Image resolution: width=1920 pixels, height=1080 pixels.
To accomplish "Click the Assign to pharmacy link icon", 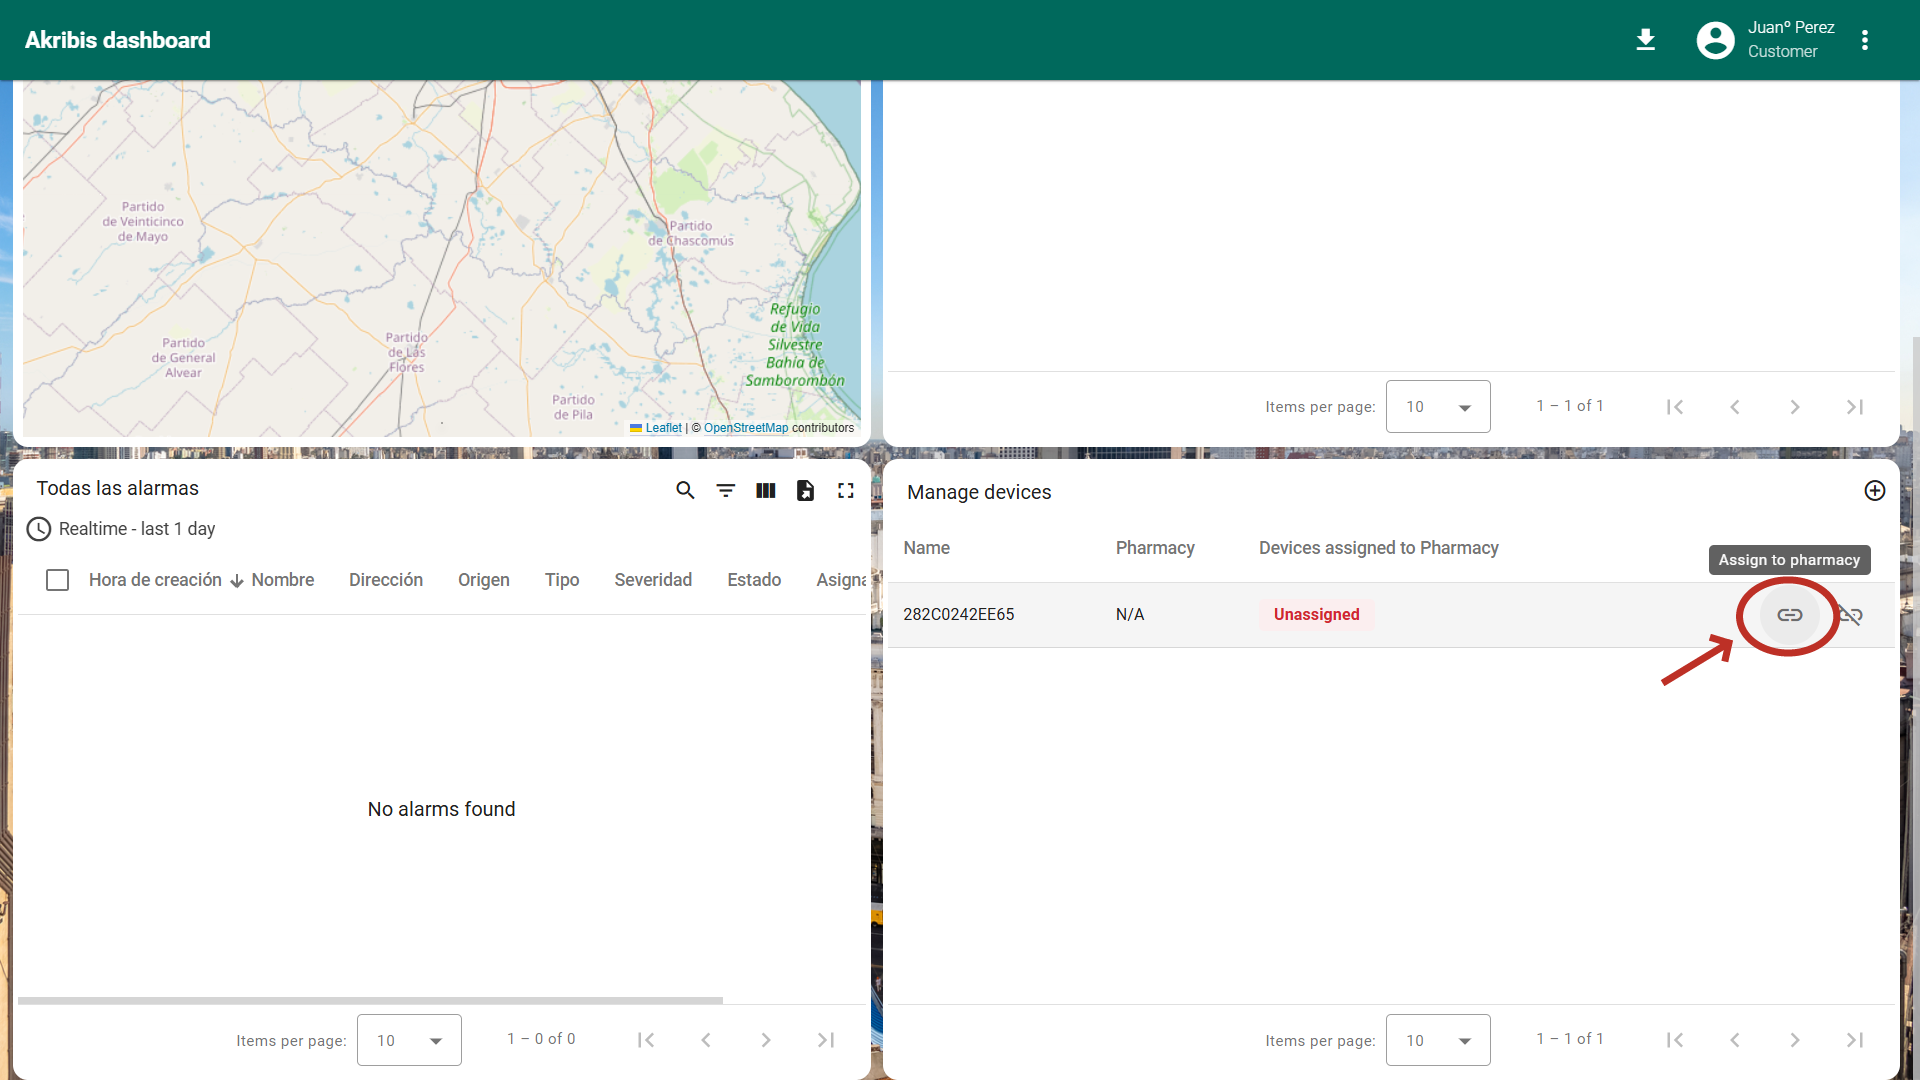I will [x=1789, y=615].
